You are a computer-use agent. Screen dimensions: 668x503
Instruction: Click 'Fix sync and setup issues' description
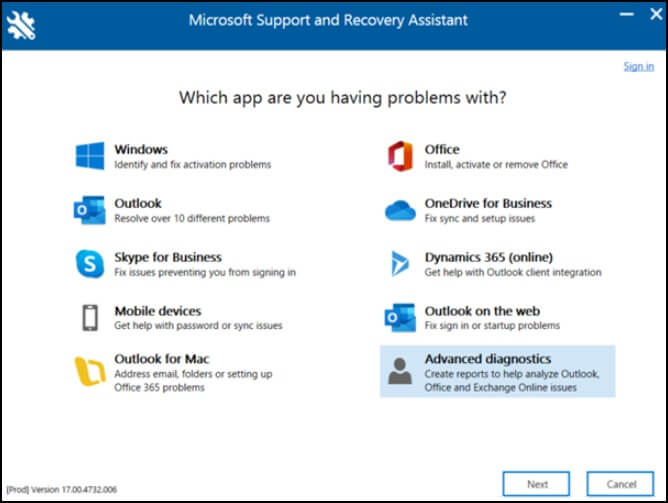pos(480,218)
